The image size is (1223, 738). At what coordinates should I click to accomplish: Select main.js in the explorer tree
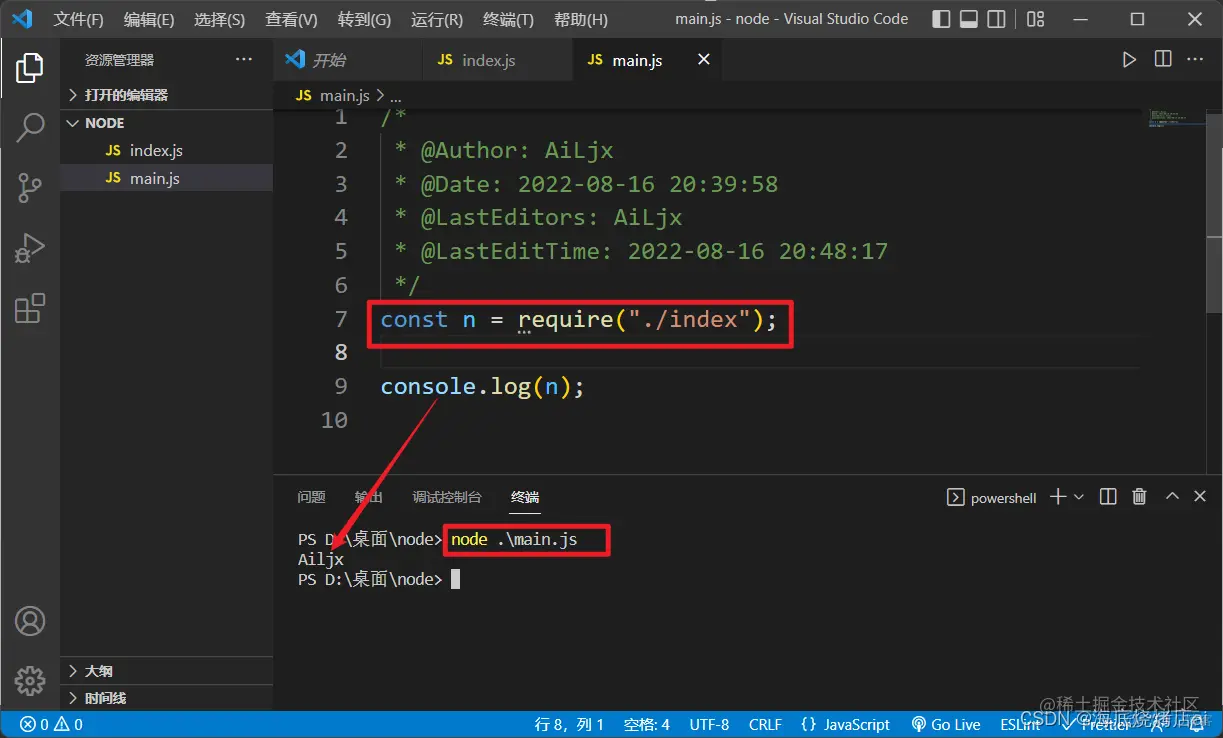[x=167, y=178]
